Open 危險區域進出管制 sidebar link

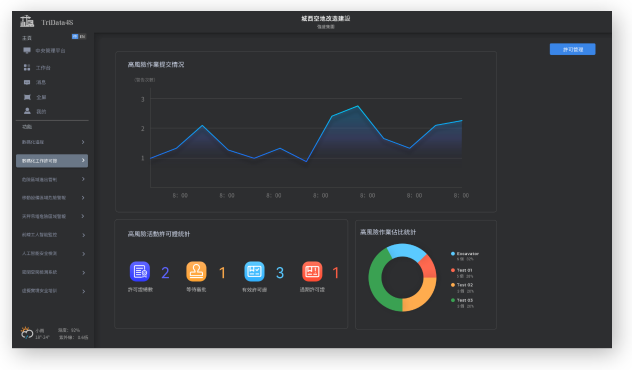[x=40, y=179]
